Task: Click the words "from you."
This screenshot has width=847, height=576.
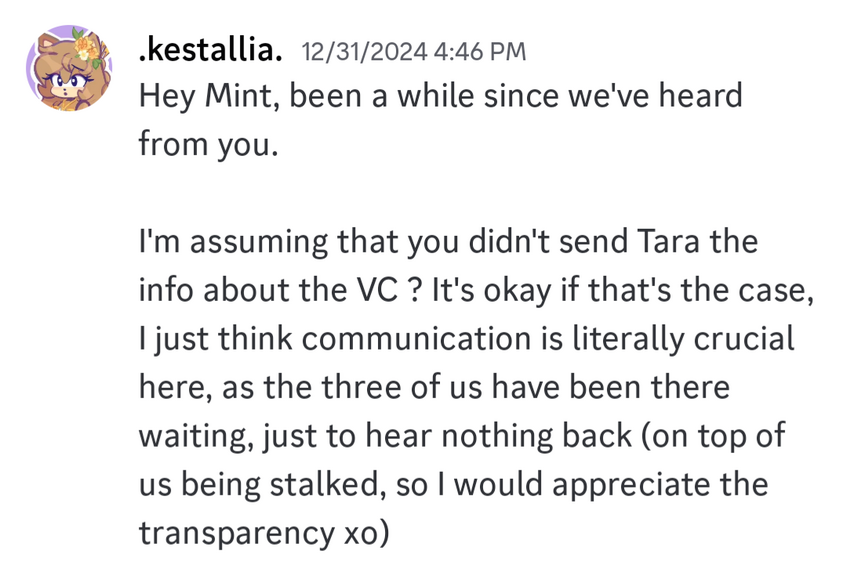Action: [205, 145]
